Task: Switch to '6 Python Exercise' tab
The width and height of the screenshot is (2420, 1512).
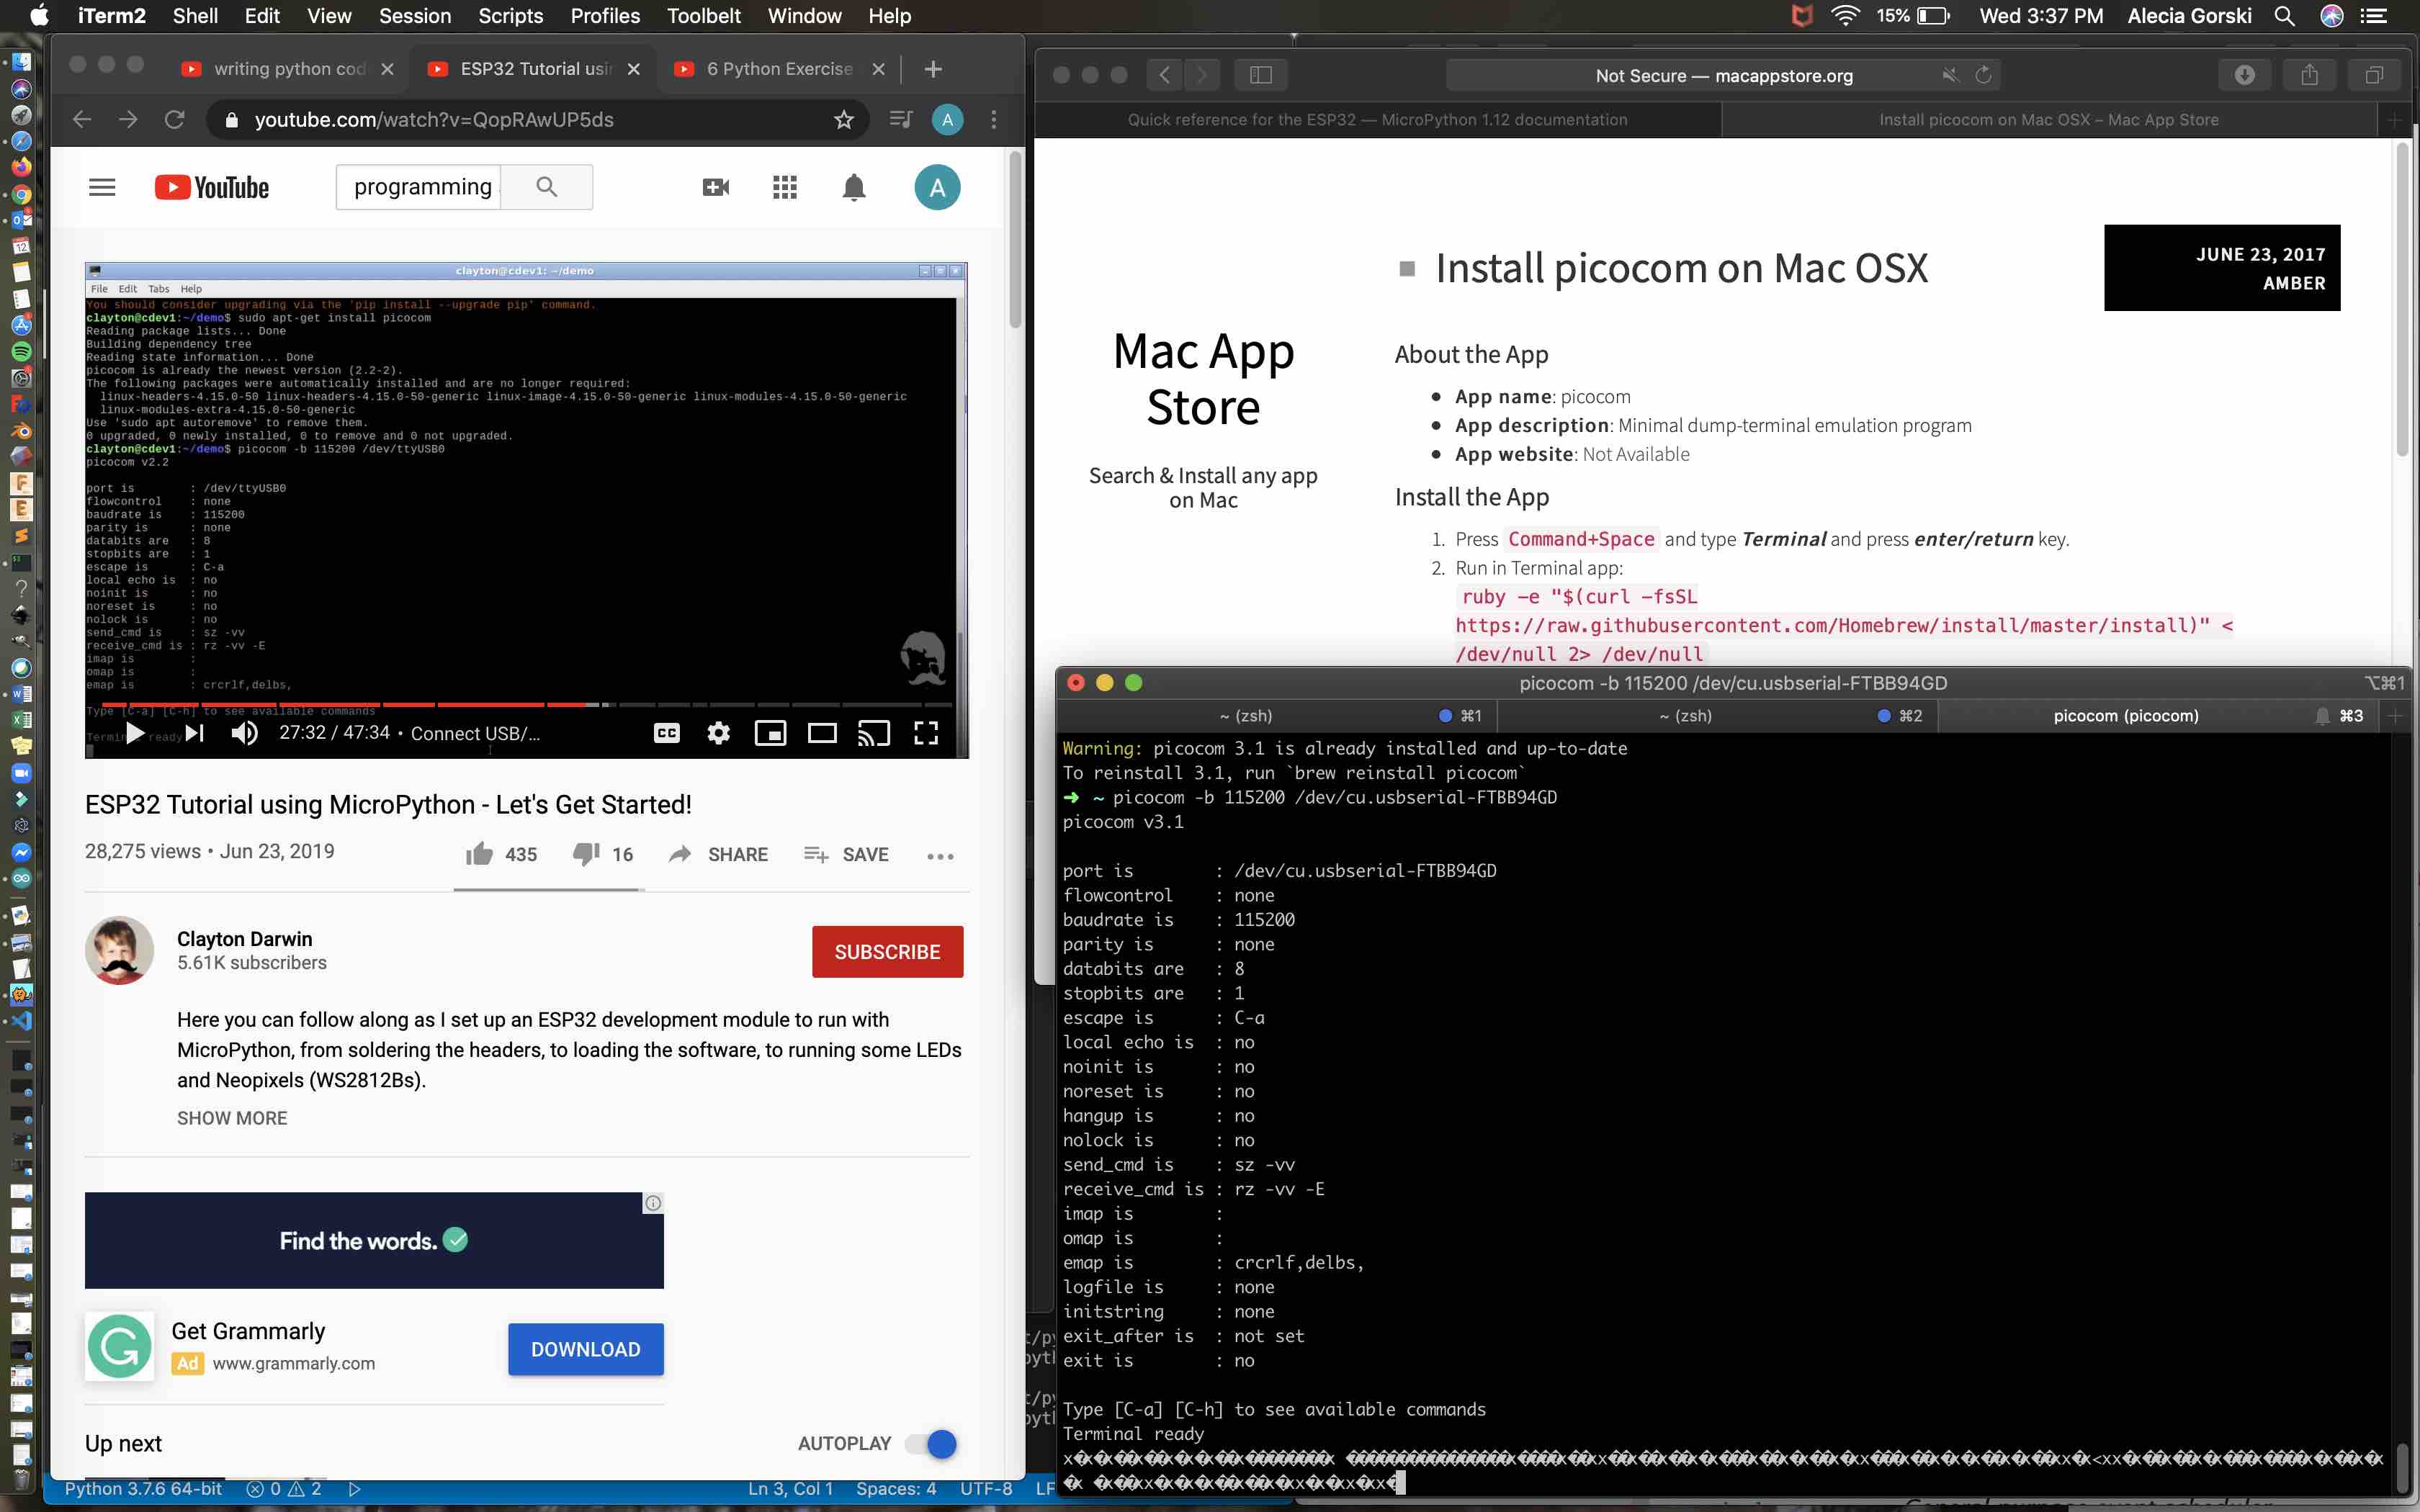Action: (780, 68)
